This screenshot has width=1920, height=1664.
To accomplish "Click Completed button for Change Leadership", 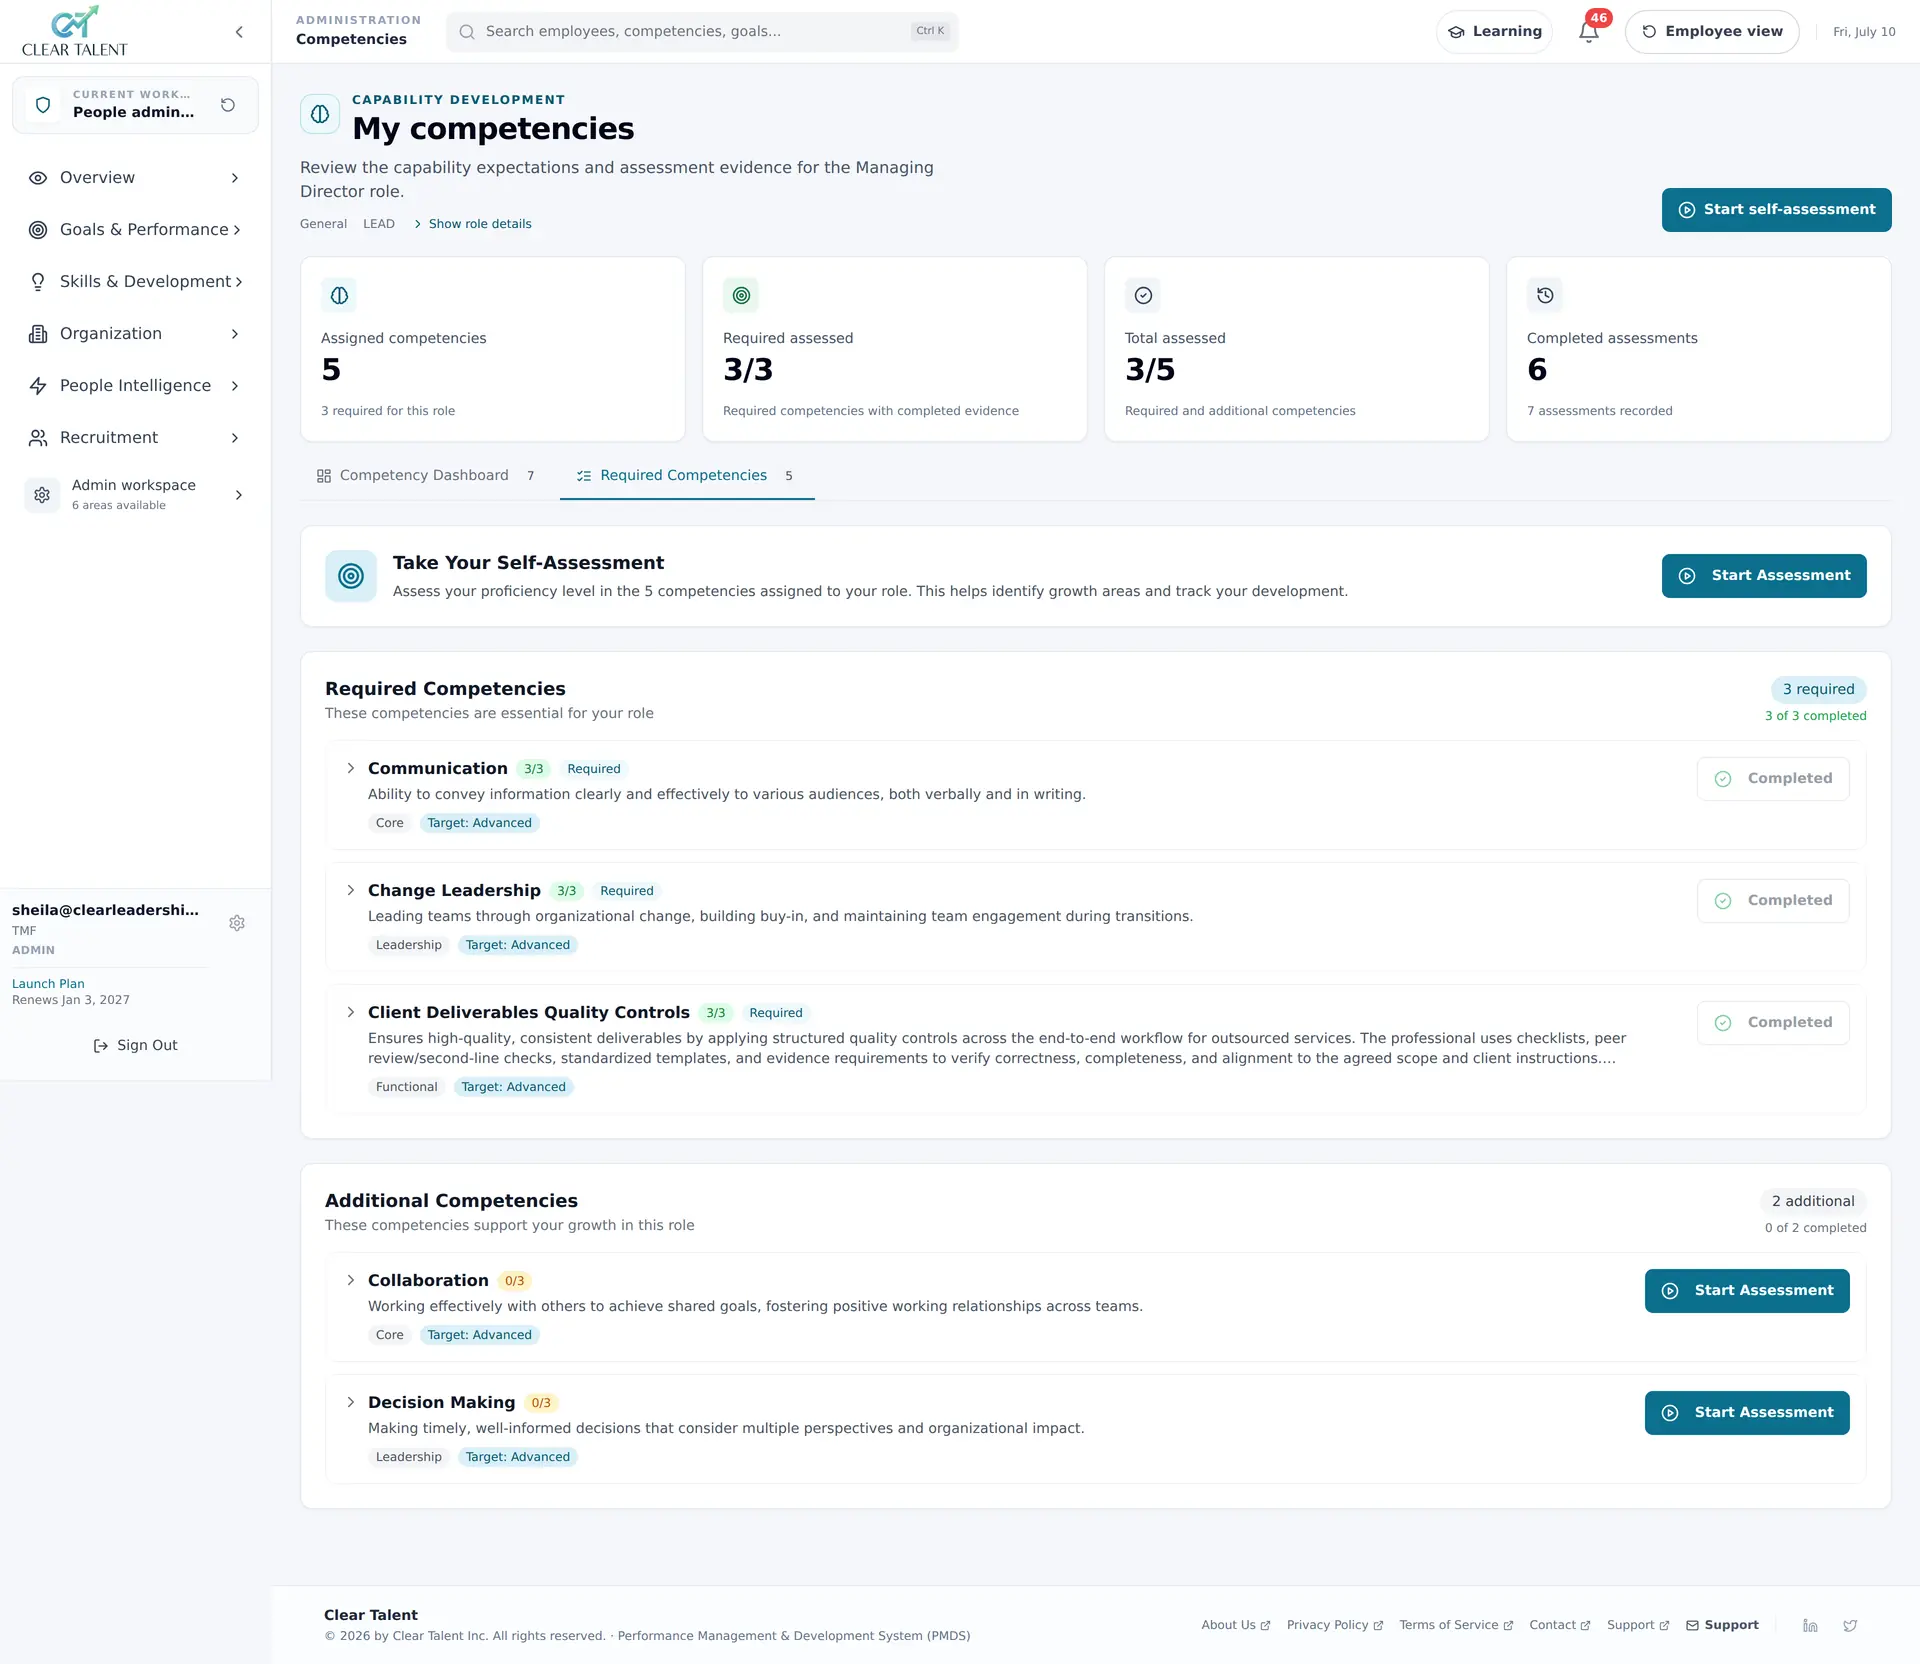I will (x=1773, y=901).
